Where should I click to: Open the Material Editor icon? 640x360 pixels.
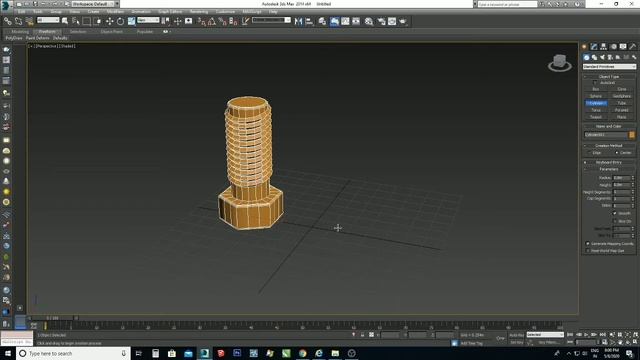coord(369,21)
